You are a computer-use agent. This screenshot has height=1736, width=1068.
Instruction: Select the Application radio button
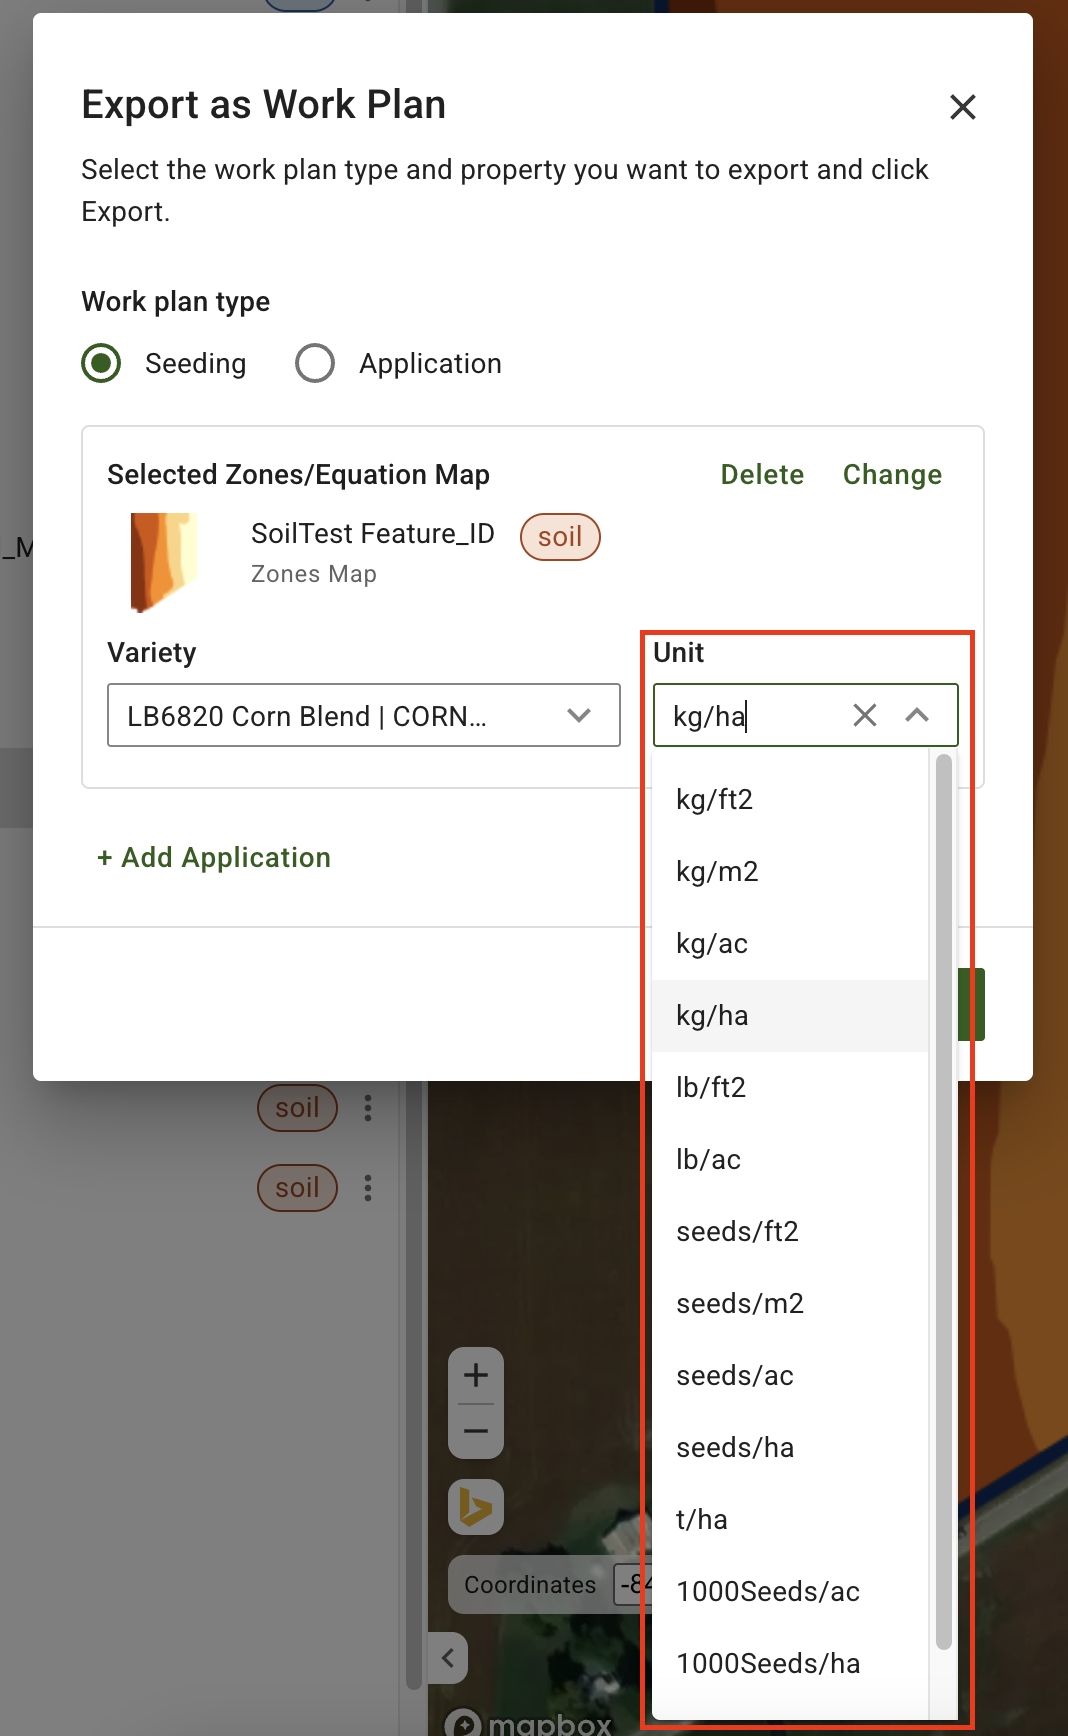[315, 363]
